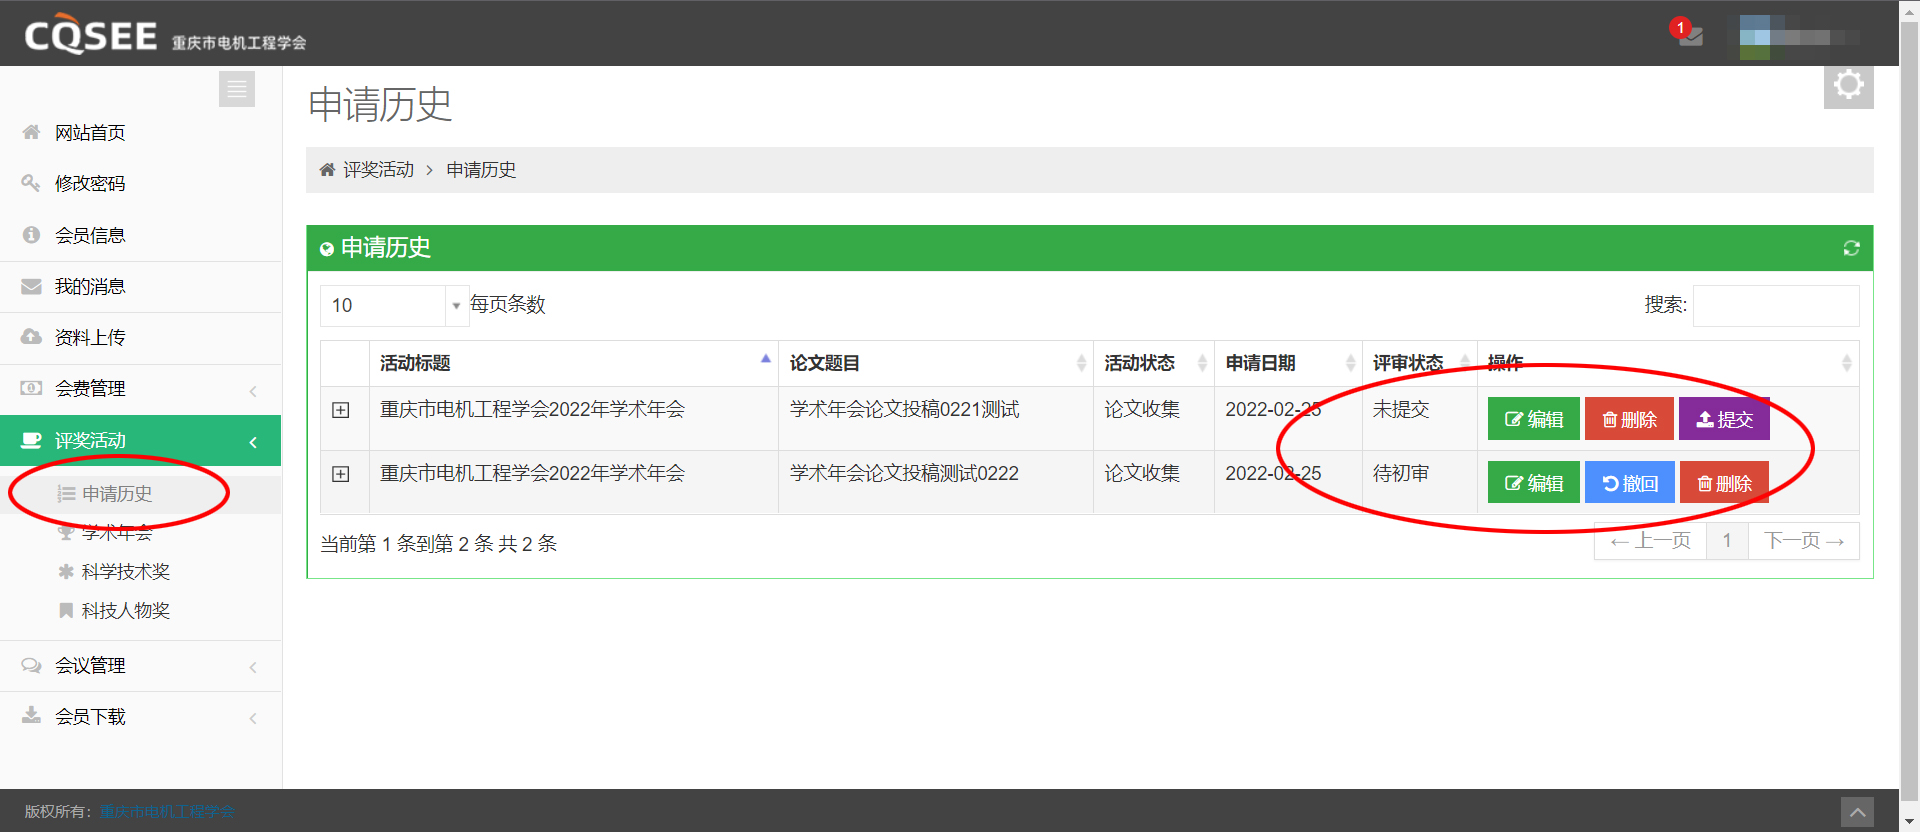This screenshot has height=832, width=1920.
Task: Go to previous page 上一页
Action: pos(1650,541)
